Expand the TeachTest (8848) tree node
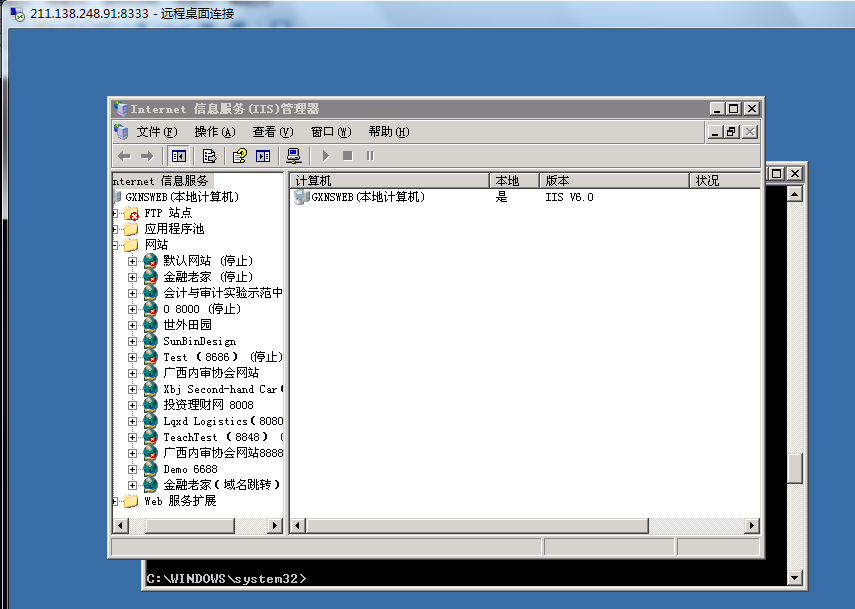Screen dimensions: 855x609 132,437
